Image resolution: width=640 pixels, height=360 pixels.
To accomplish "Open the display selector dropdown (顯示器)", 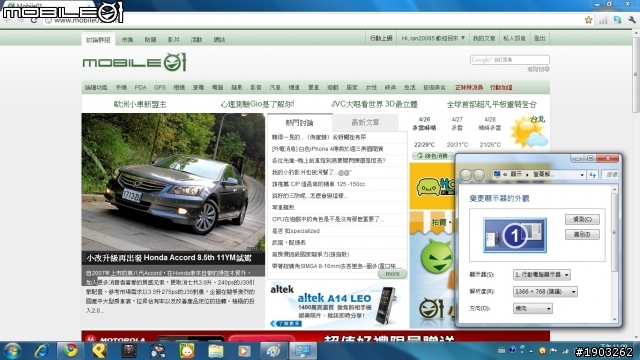I will 541,275.
